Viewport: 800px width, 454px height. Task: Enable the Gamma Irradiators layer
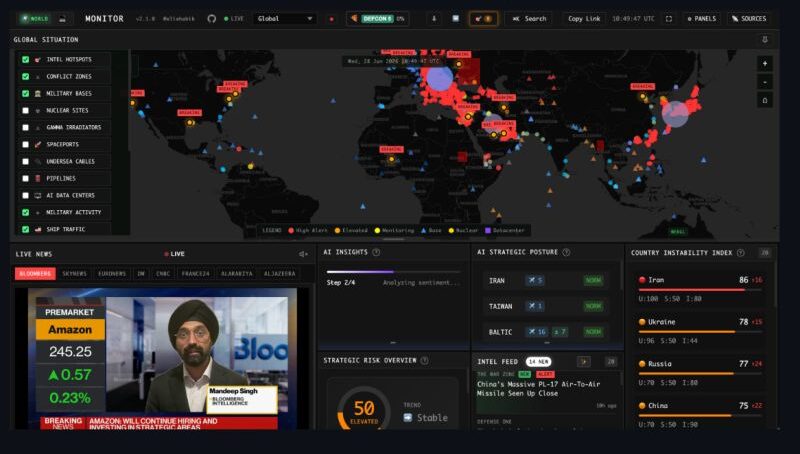coord(26,128)
